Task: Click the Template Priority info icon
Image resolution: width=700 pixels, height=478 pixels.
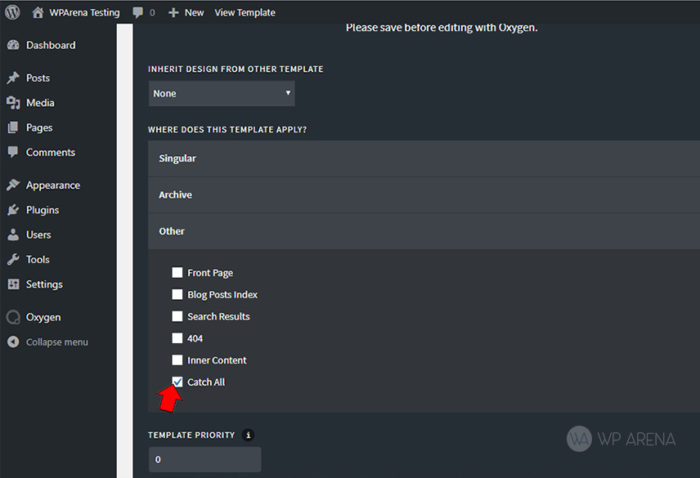Action: [248, 435]
